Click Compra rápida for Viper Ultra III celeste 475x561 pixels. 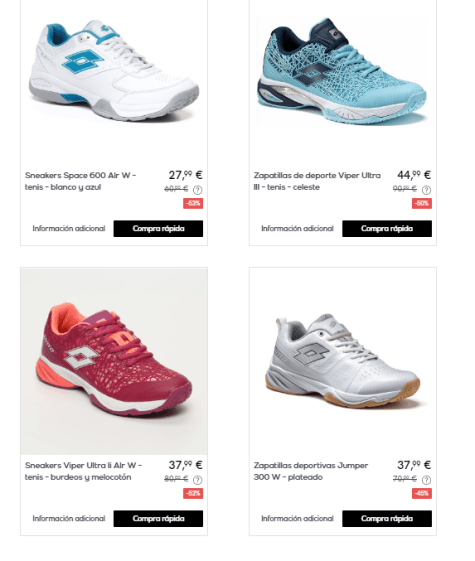coord(387,229)
